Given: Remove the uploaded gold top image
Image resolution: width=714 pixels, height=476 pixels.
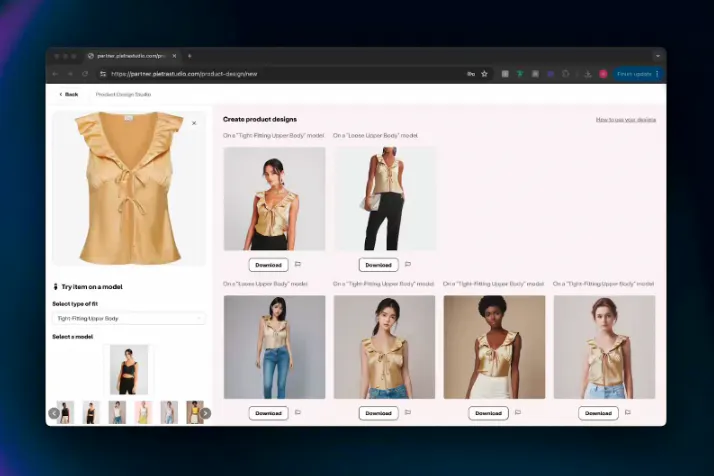Looking at the screenshot, I should point(194,123).
